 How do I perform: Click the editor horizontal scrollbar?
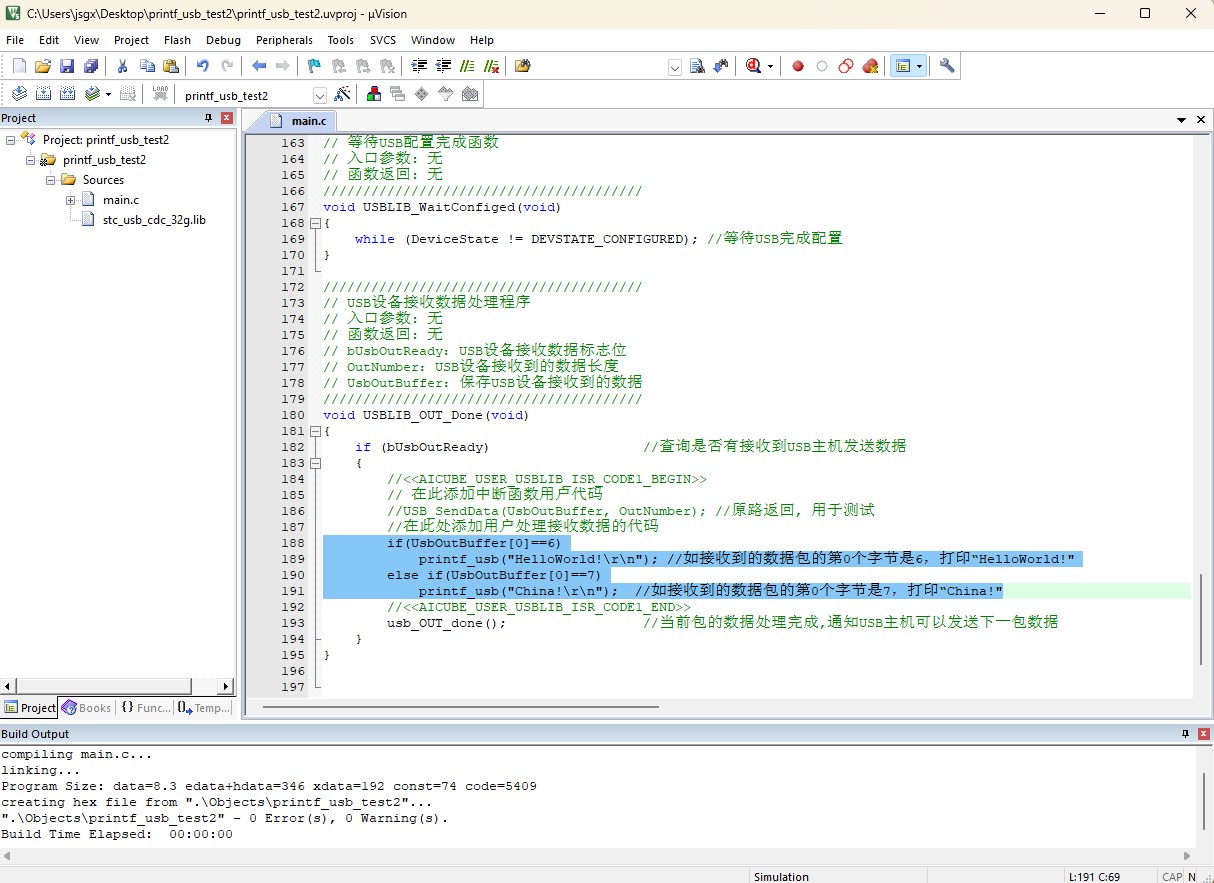pos(461,707)
